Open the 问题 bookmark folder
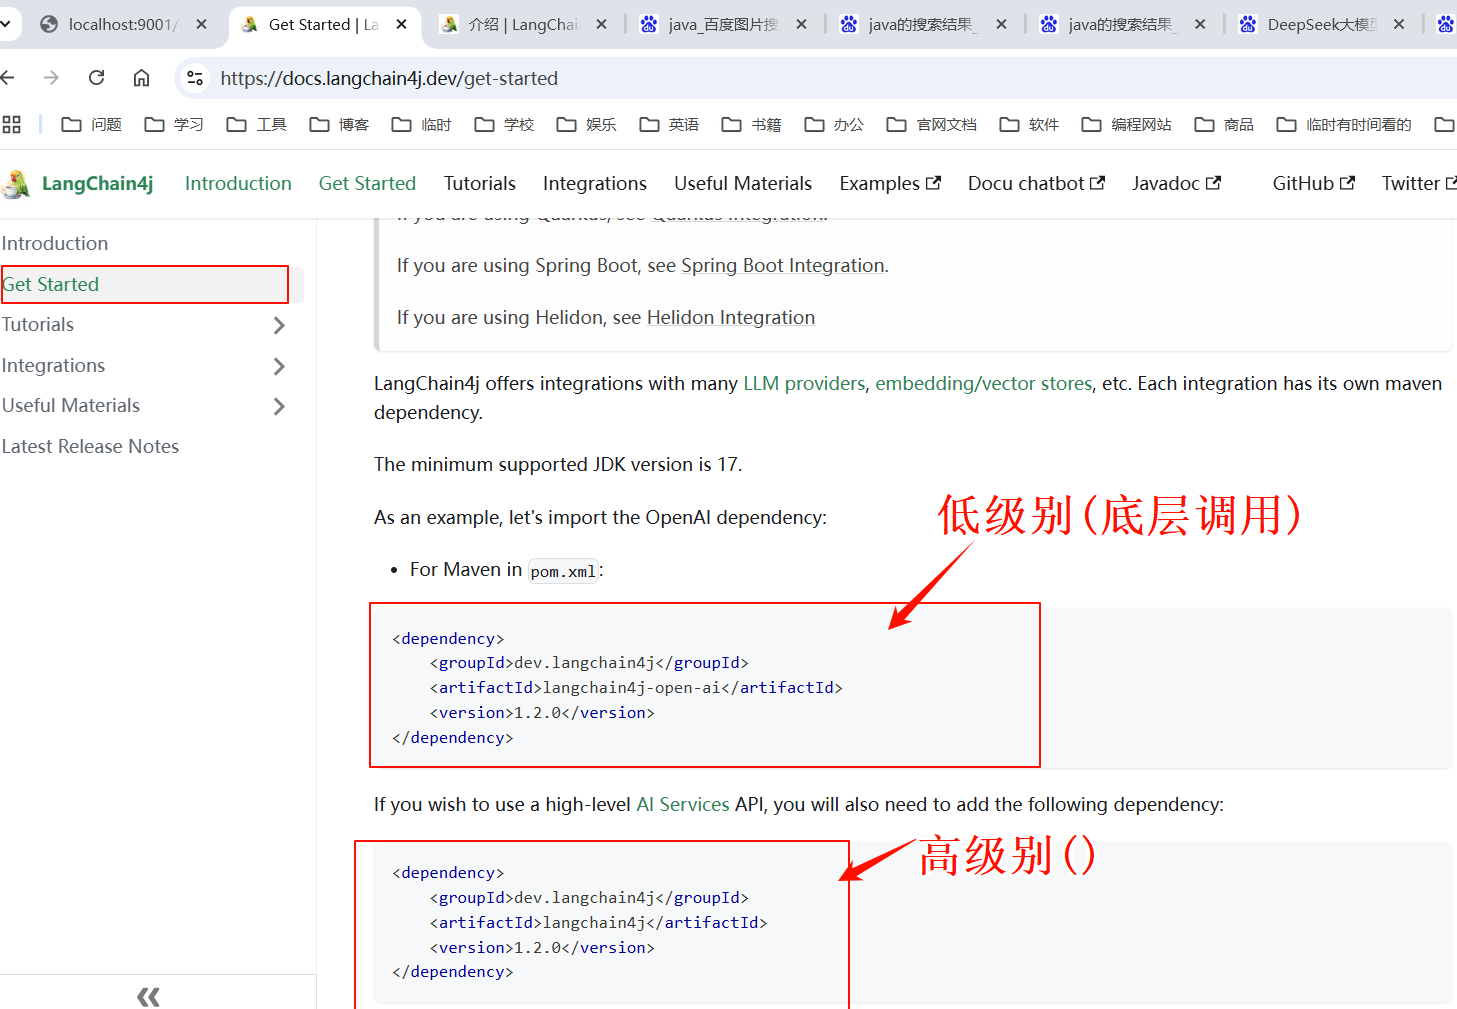 click(x=92, y=124)
